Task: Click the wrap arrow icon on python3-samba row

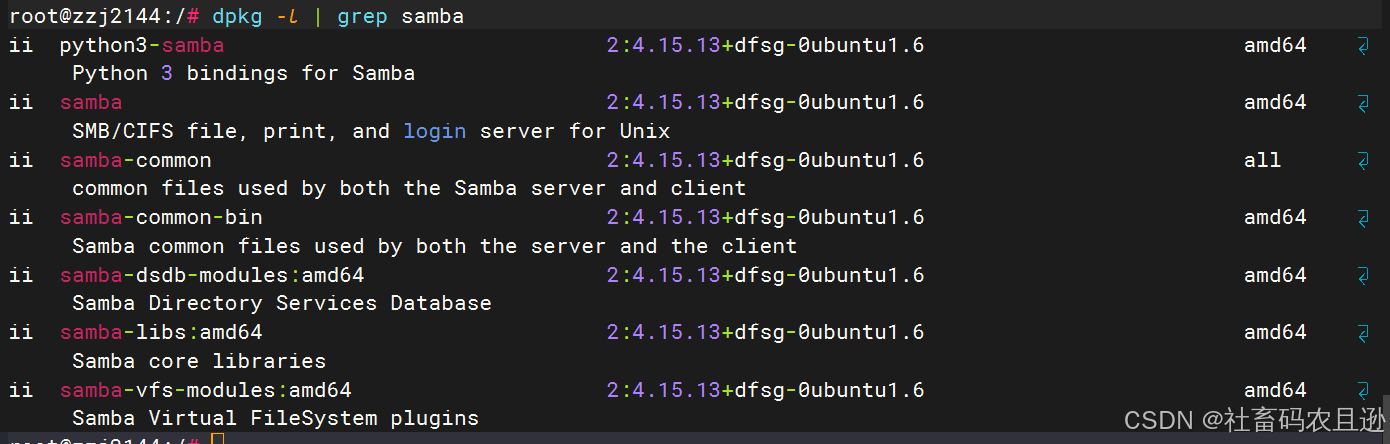Action: (1363, 46)
